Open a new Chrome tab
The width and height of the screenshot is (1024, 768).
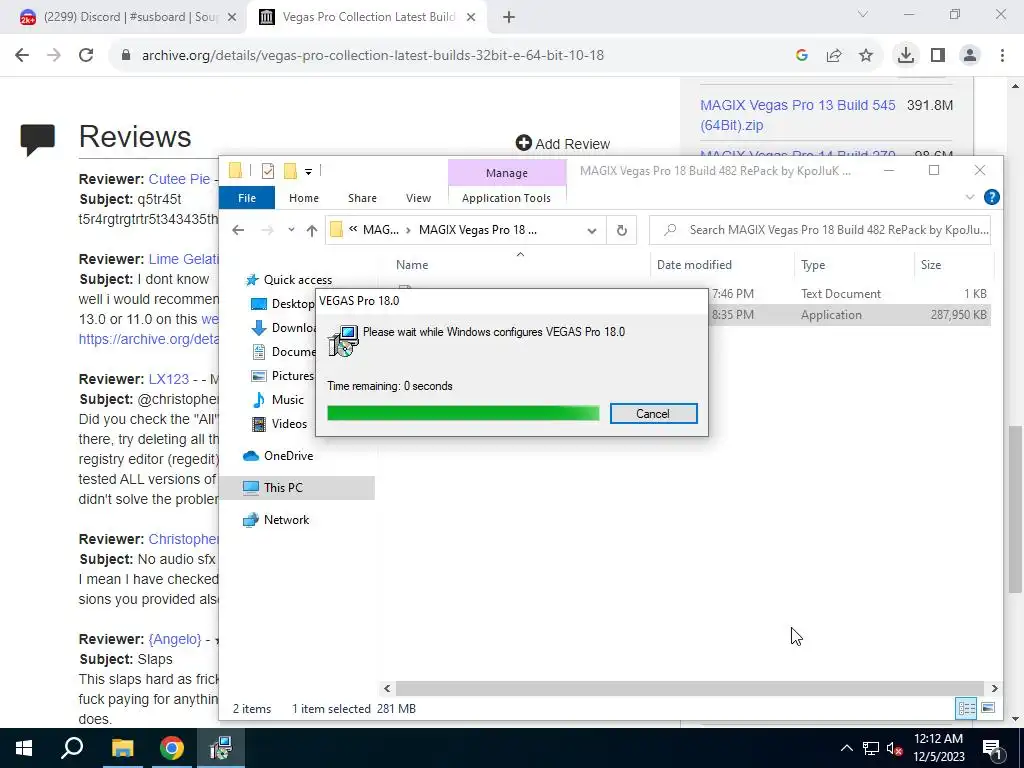[509, 18]
